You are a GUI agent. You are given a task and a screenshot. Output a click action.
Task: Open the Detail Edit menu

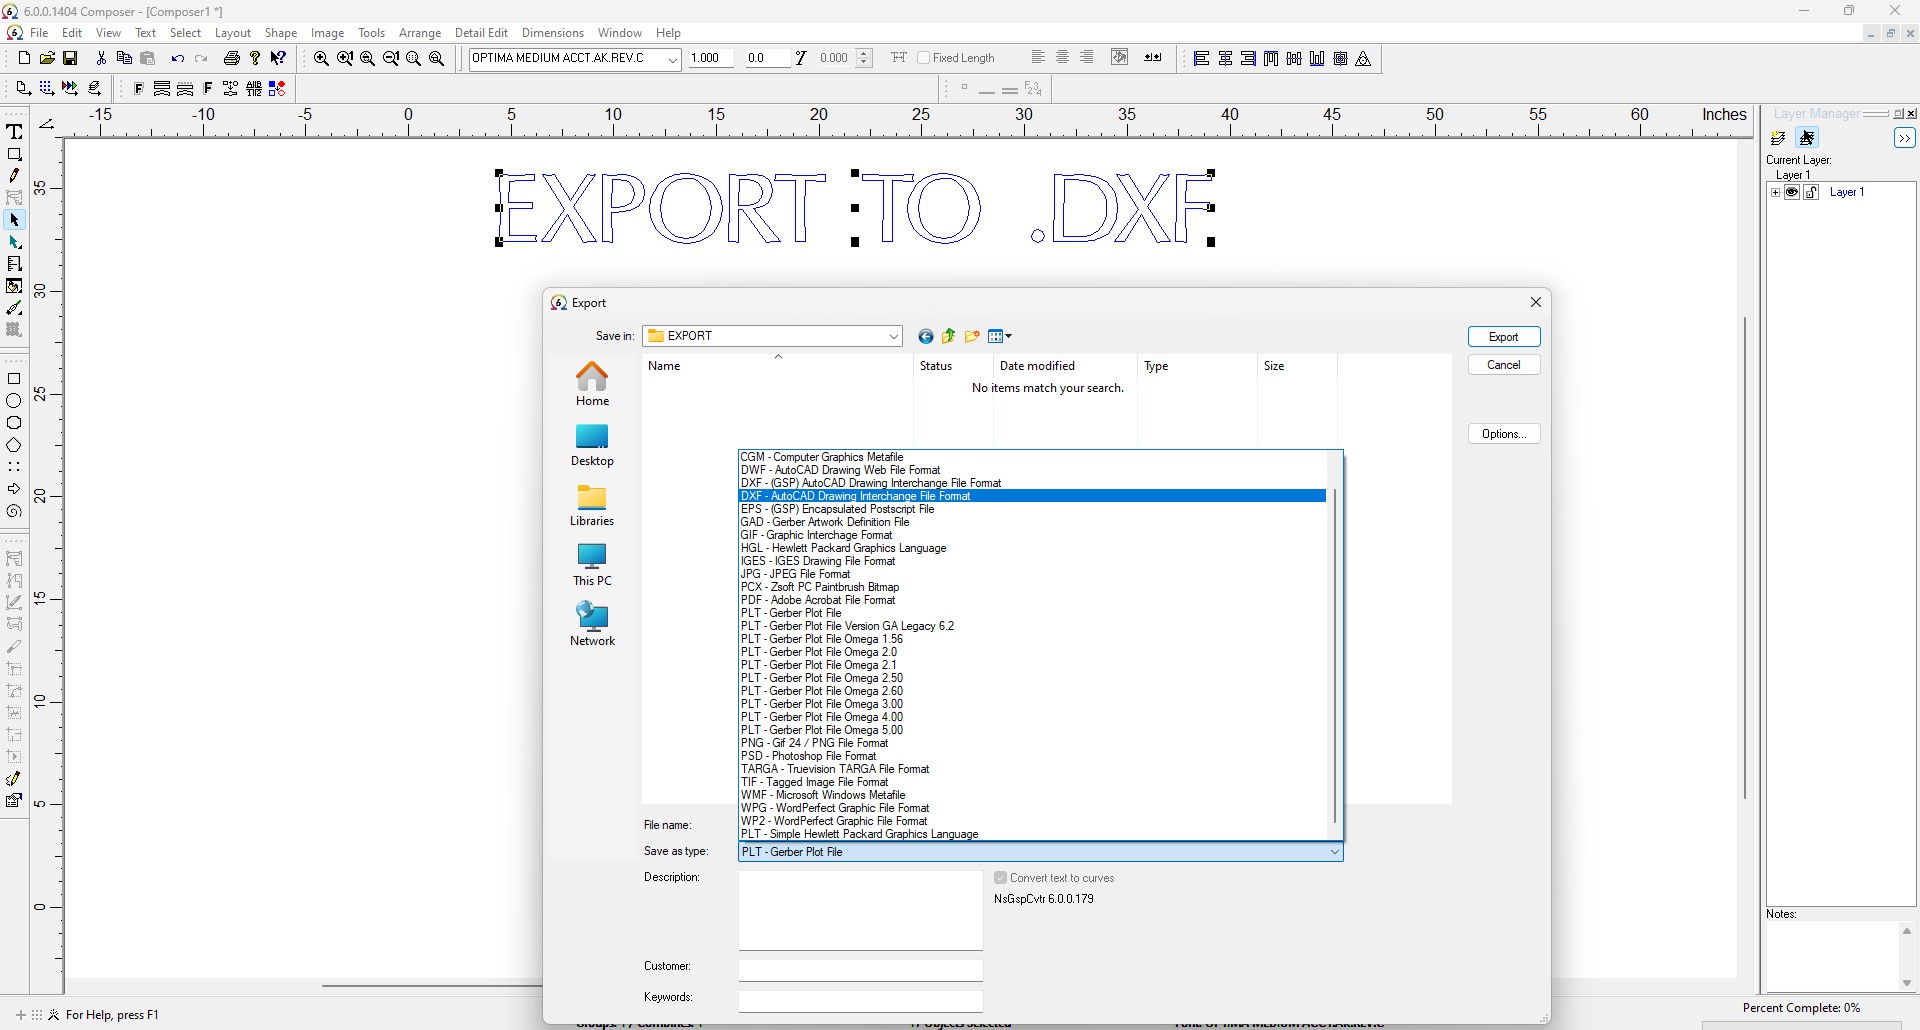pyautogui.click(x=481, y=33)
